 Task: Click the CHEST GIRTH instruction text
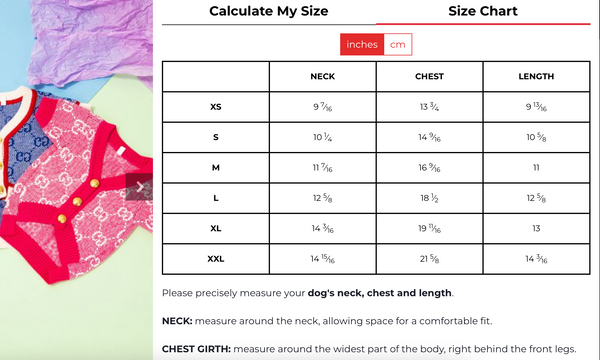tap(369, 349)
